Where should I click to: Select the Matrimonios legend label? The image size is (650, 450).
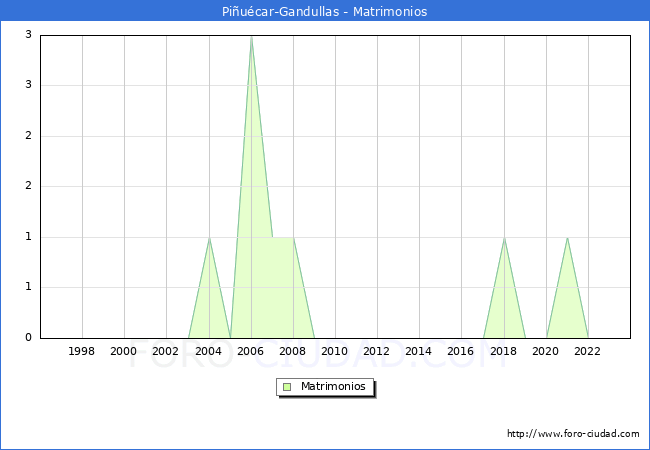pyautogui.click(x=333, y=387)
